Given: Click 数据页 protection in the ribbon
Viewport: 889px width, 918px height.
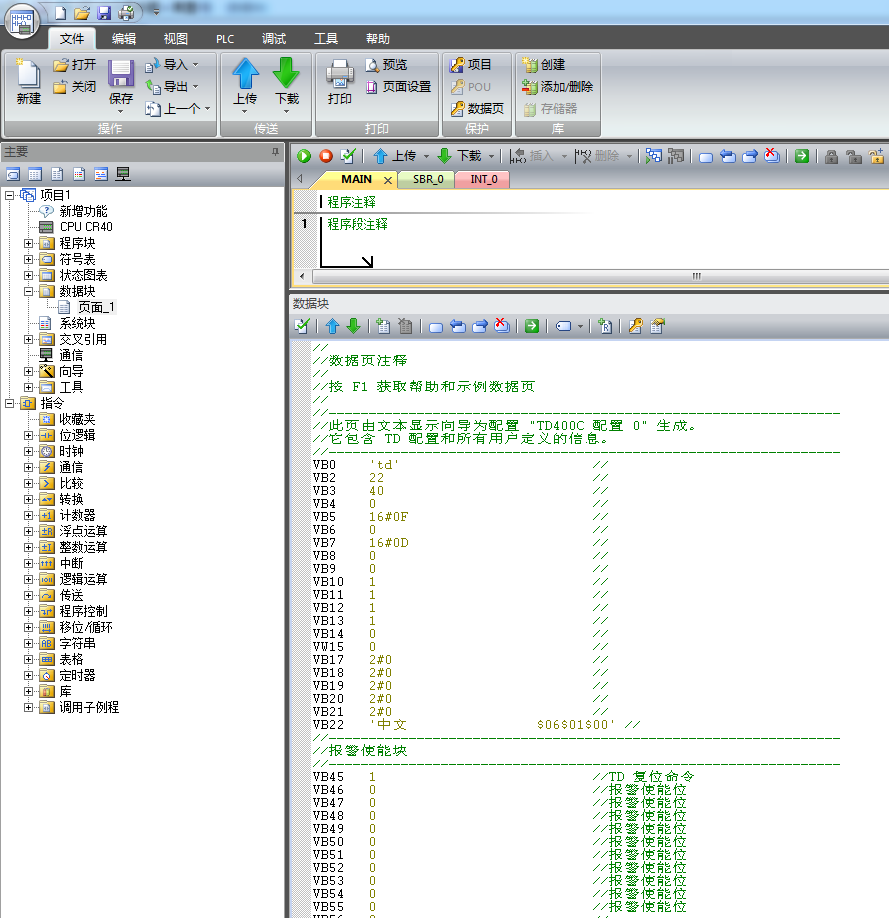Looking at the screenshot, I should click(477, 109).
